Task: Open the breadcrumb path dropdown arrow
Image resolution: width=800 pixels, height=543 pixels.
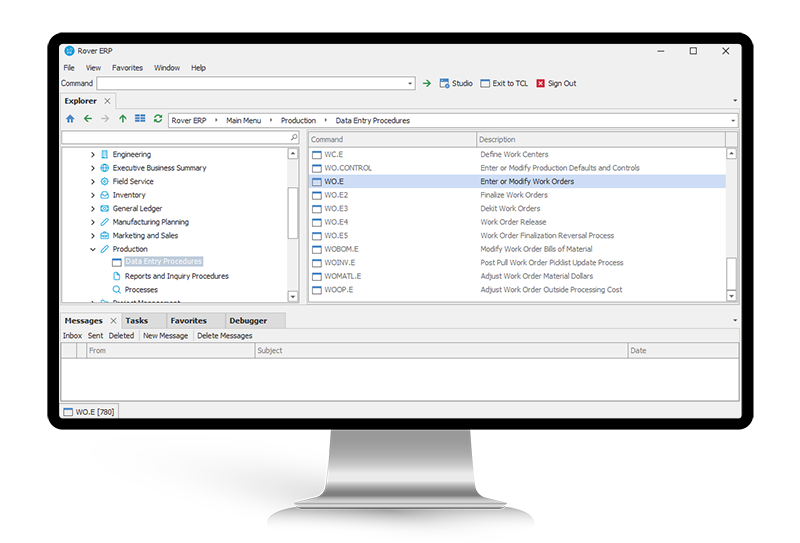Action: pyautogui.click(x=733, y=121)
